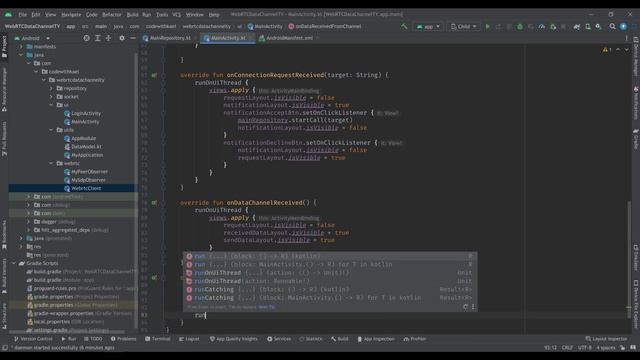Open the editor tabs overflow menu icon
Screen dimensions: 640x360
click(x=627, y=38)
